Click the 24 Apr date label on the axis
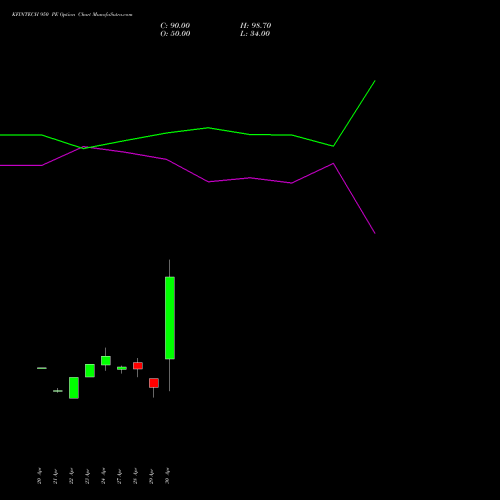The height and width of the screenshot is (500, 500). coord(103,476)
